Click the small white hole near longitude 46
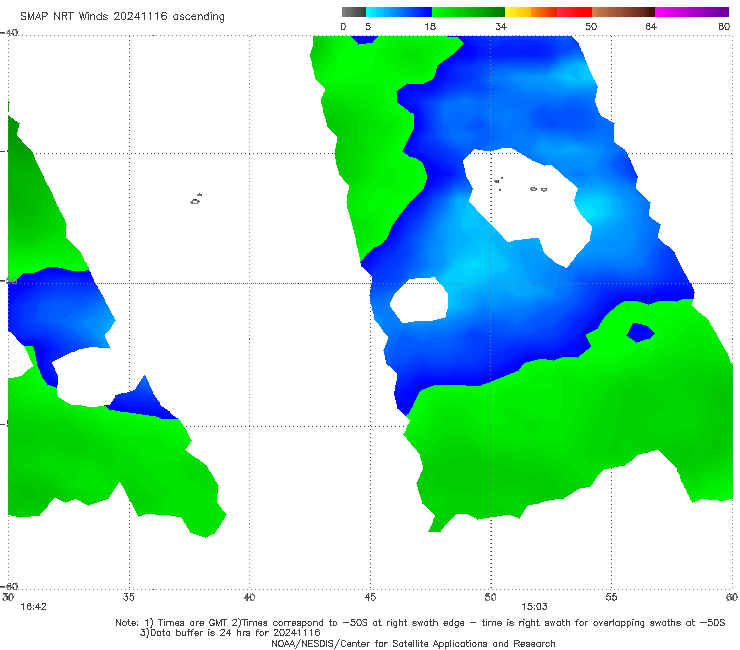Image resolution: width=740 pixels, height=650 pixels. (419, 300)
